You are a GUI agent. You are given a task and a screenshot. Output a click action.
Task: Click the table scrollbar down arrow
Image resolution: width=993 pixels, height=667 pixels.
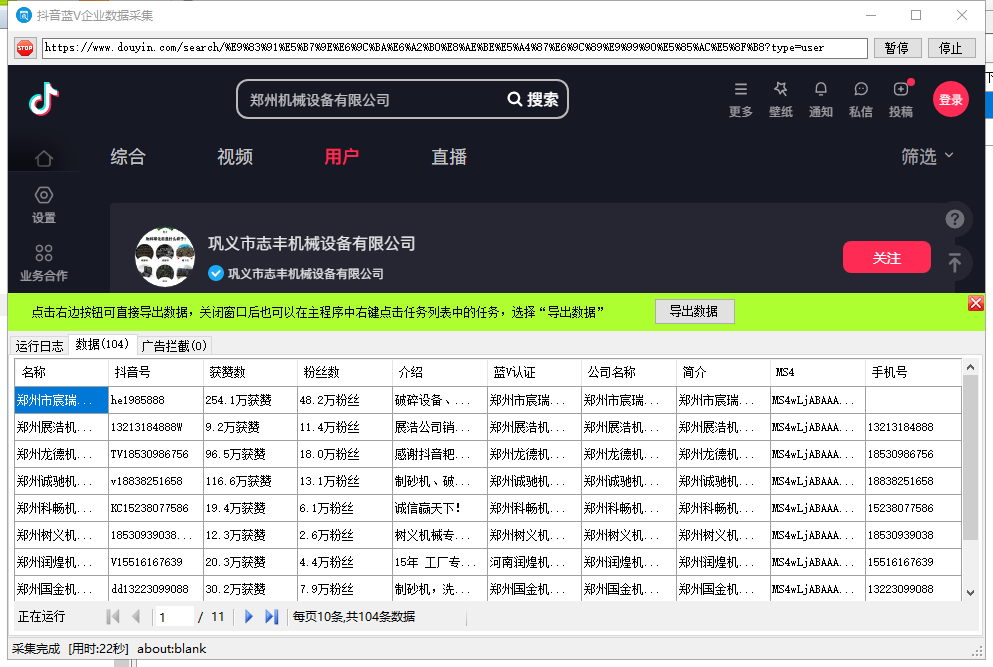(x=970, y=593)
